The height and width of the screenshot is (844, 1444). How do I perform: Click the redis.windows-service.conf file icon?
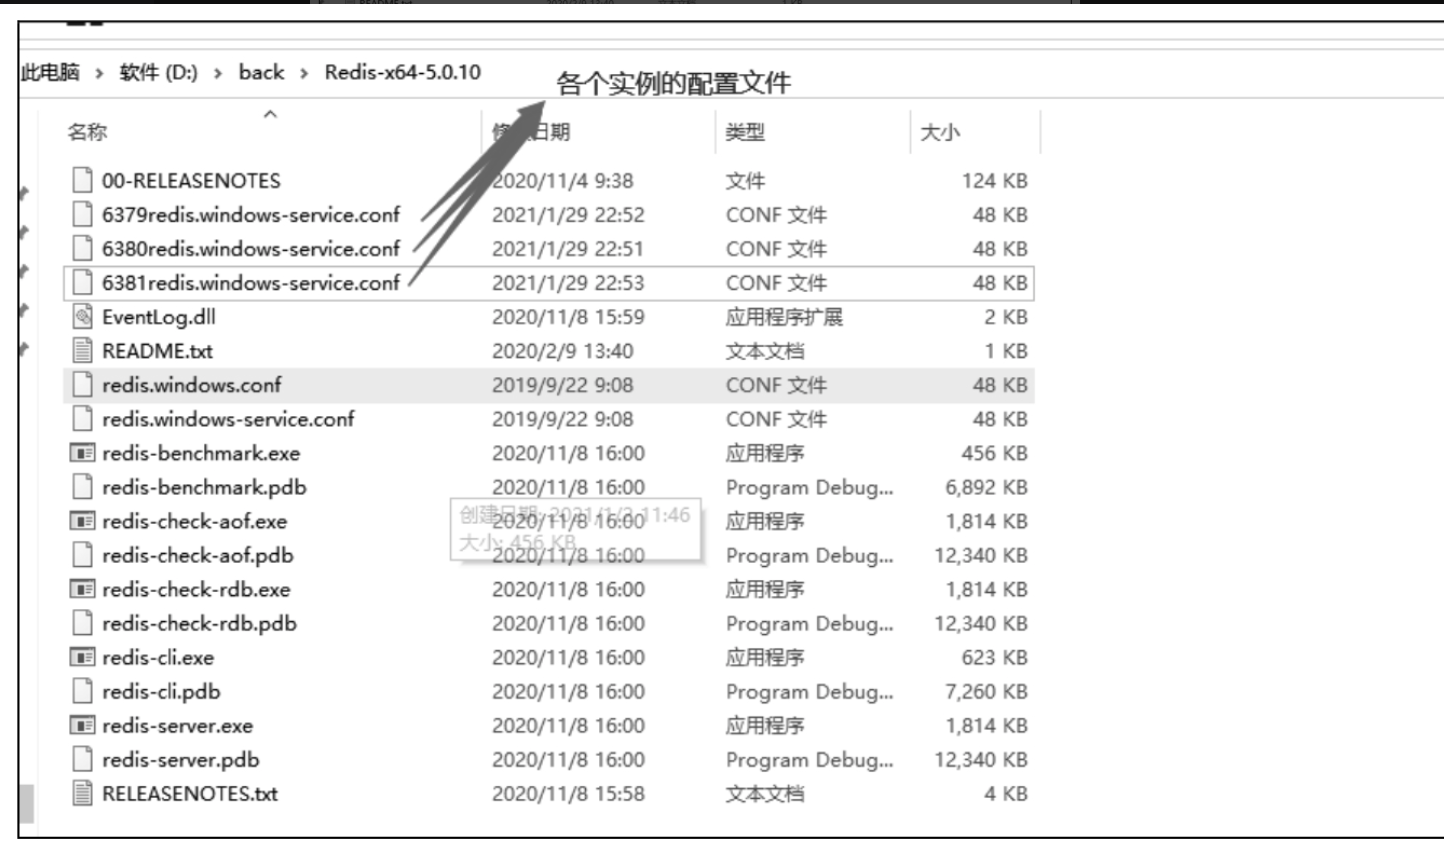[82, 419]
